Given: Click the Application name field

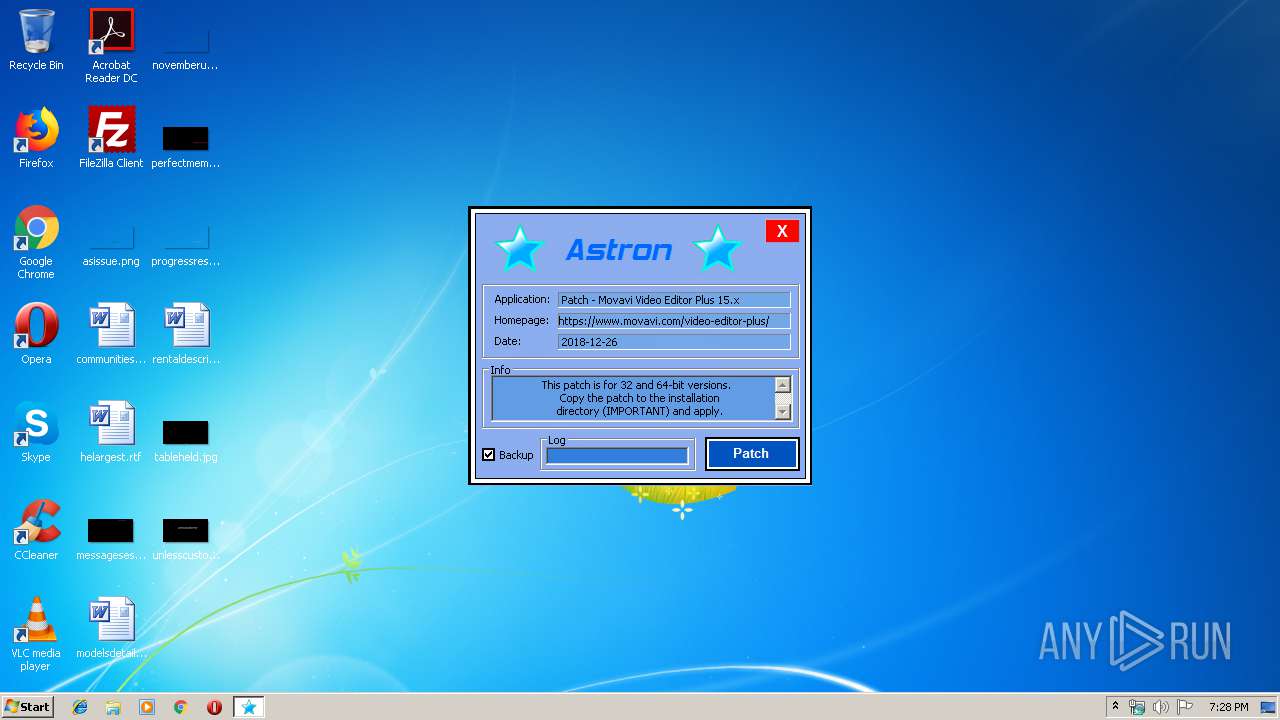Looking at the screenshot, I should (x=673, y=300).
